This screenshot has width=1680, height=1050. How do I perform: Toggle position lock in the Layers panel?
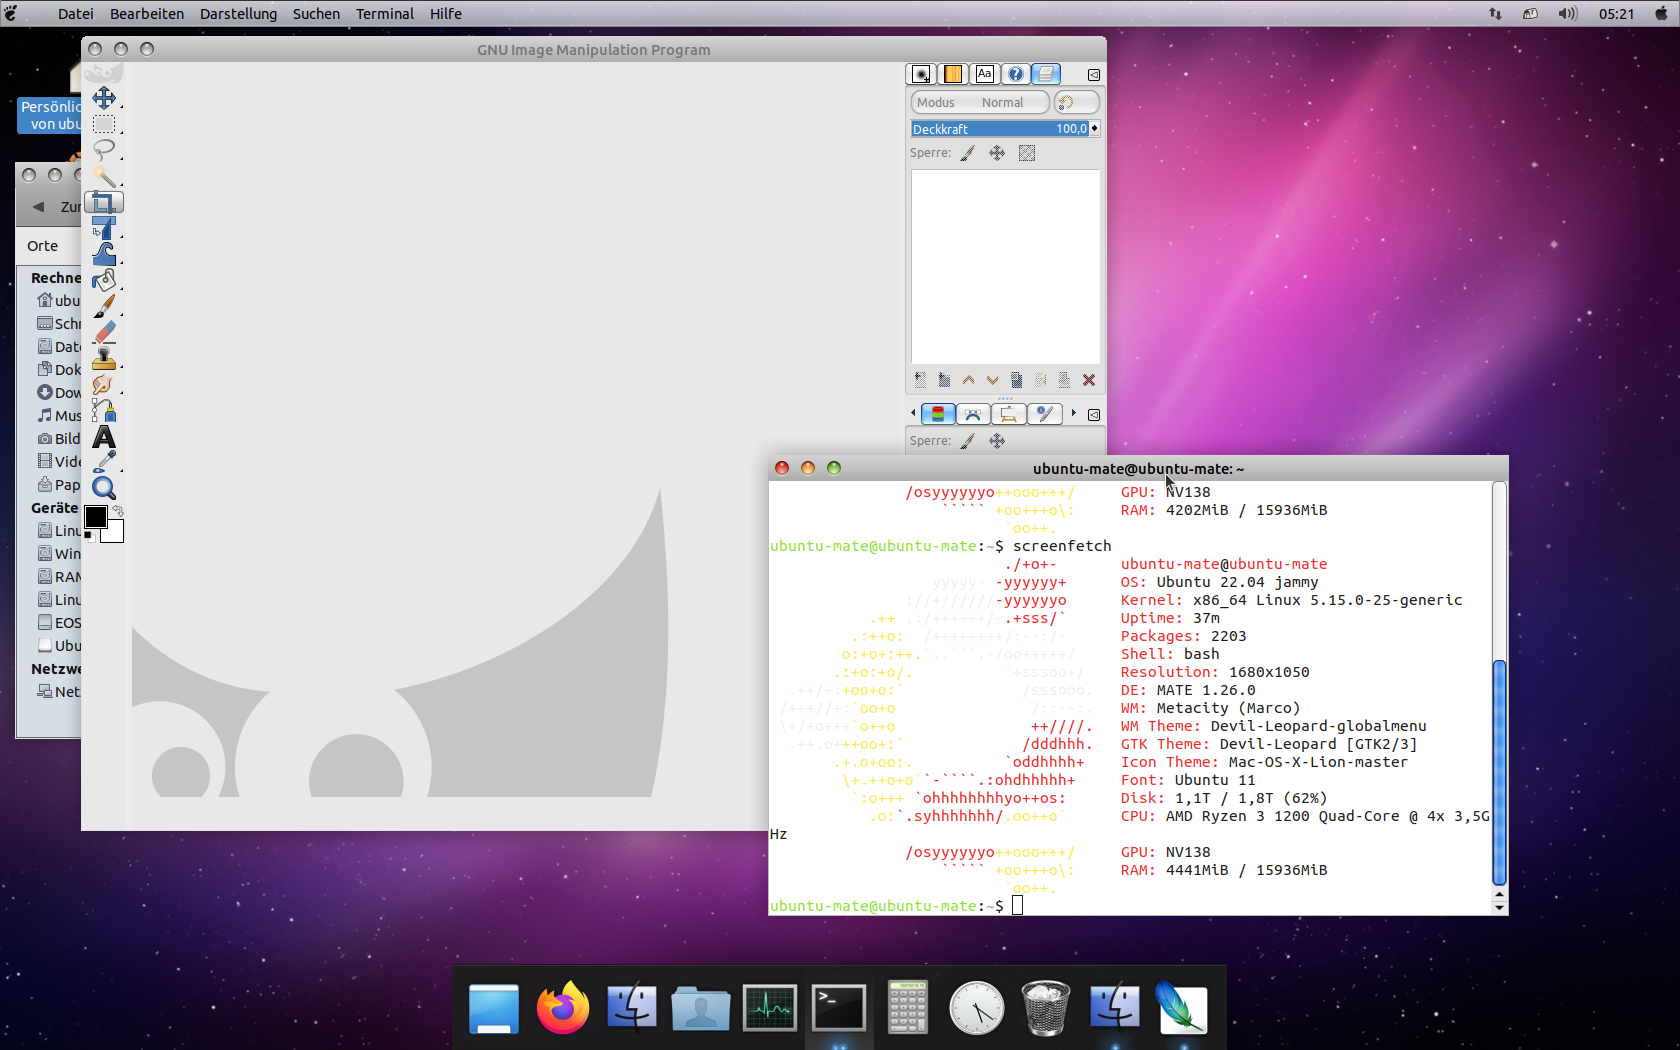[997, 153]
